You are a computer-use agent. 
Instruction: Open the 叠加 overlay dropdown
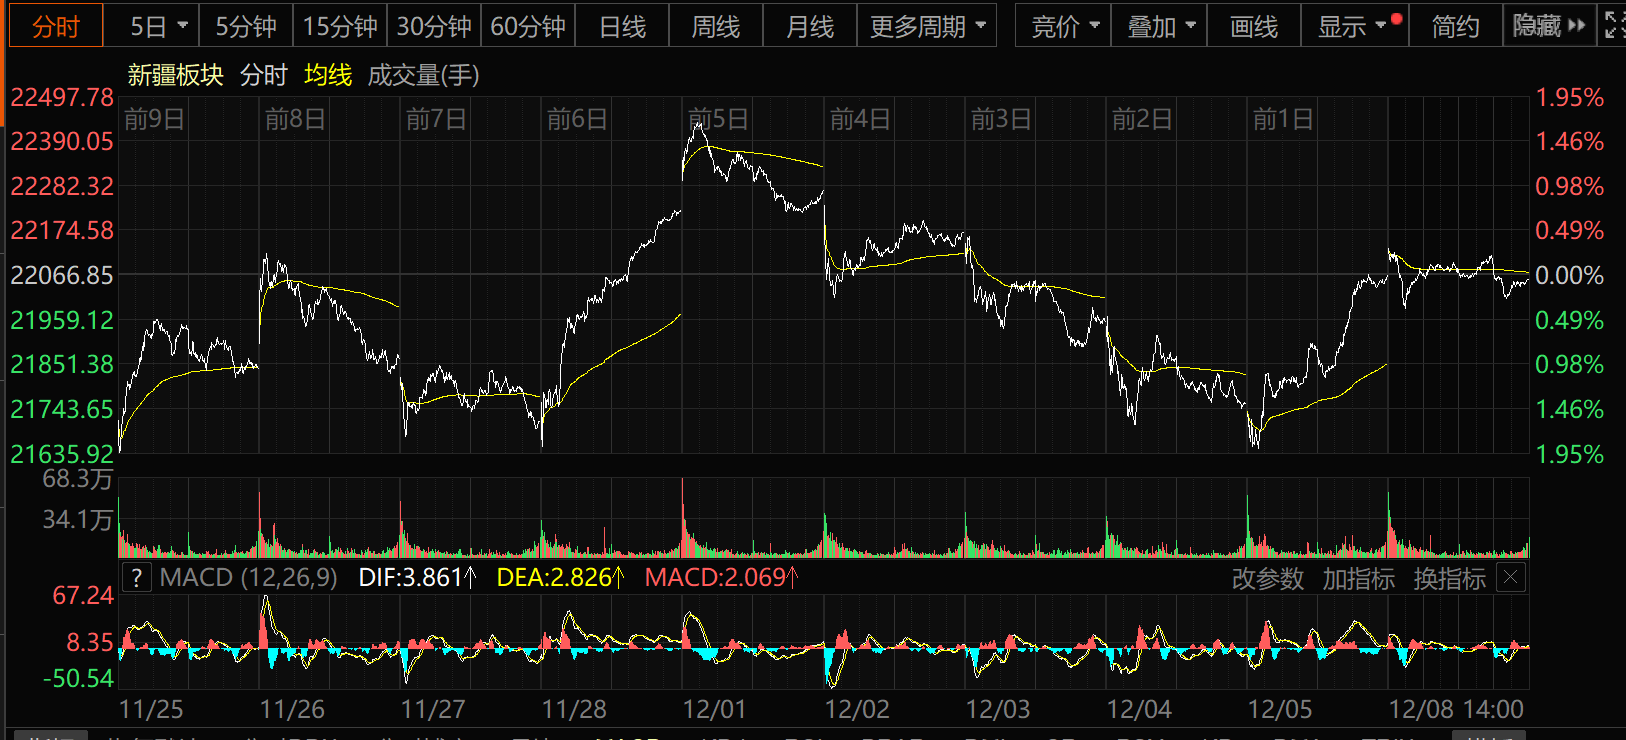coord(1160,26)
